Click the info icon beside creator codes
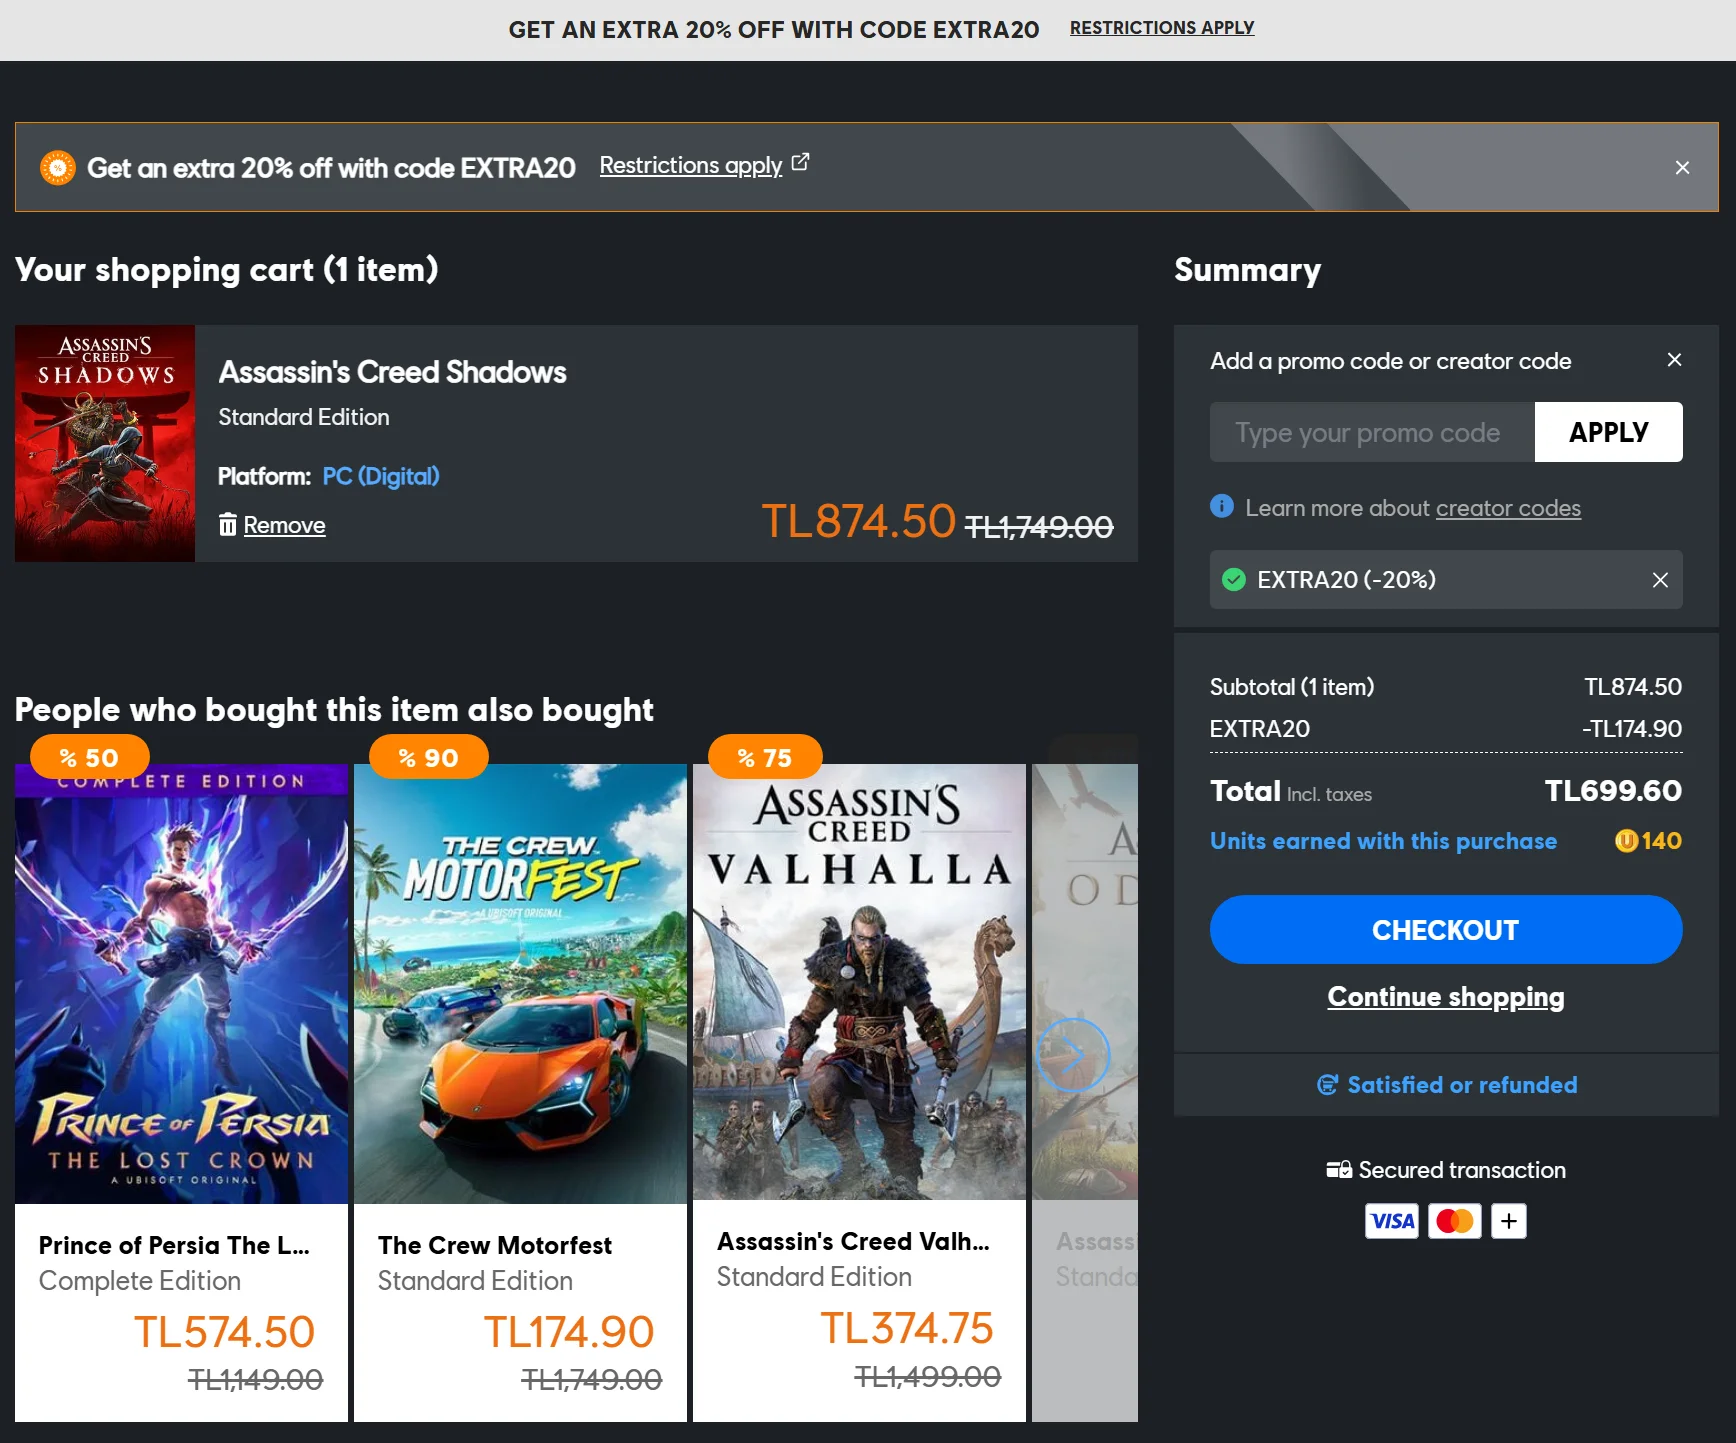Image resolution: width=1736 pixels, height=1443 pixels. (x=1221, y=506)
